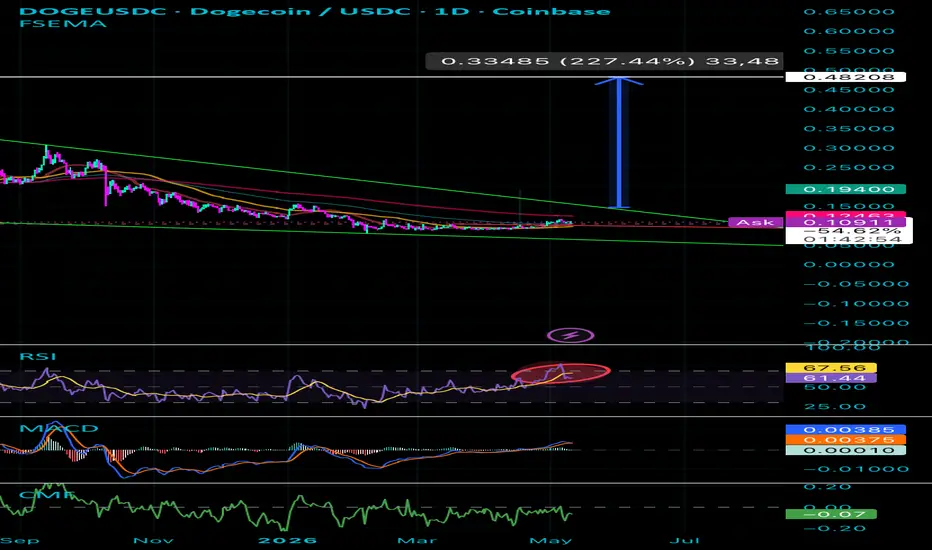Click the DOGEUSDC symbol title

(92, 11)
